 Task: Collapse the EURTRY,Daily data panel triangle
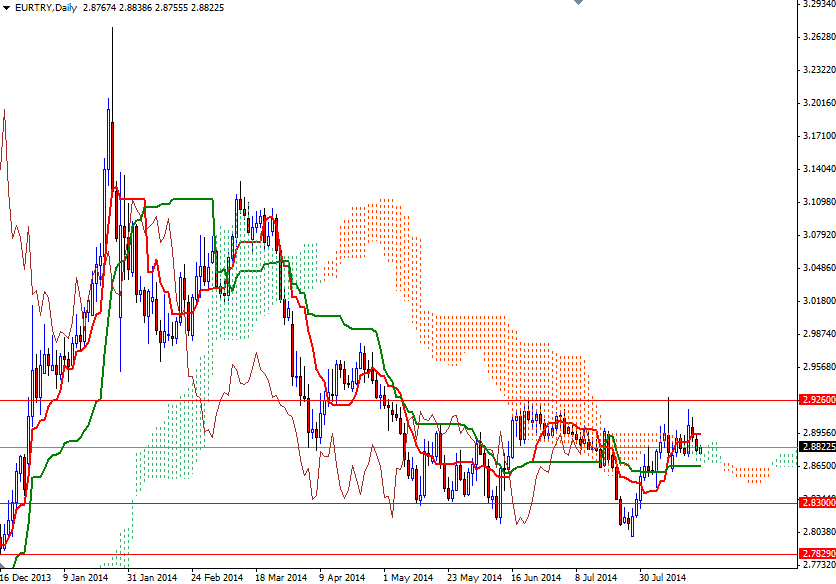click(x=6, y=7)
